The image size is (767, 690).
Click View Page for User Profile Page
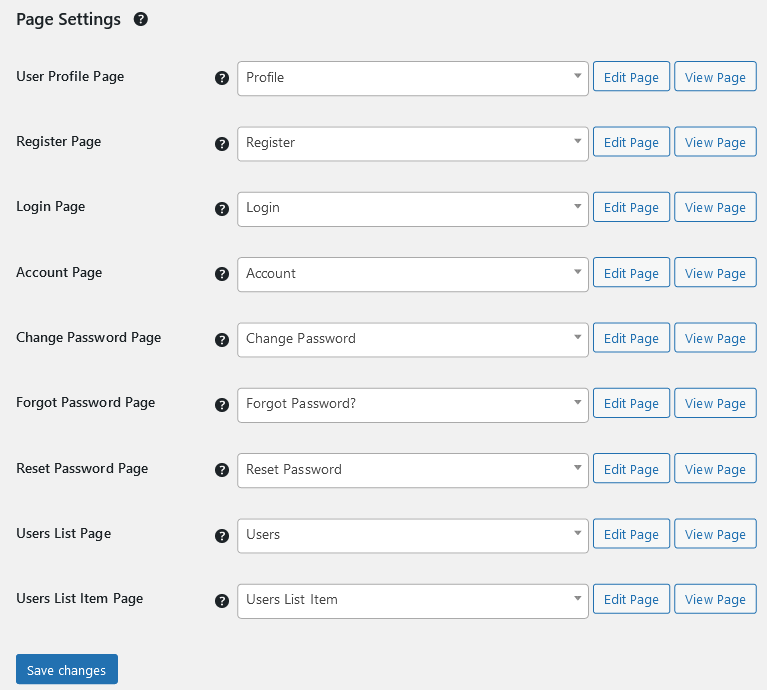(715, 76)
